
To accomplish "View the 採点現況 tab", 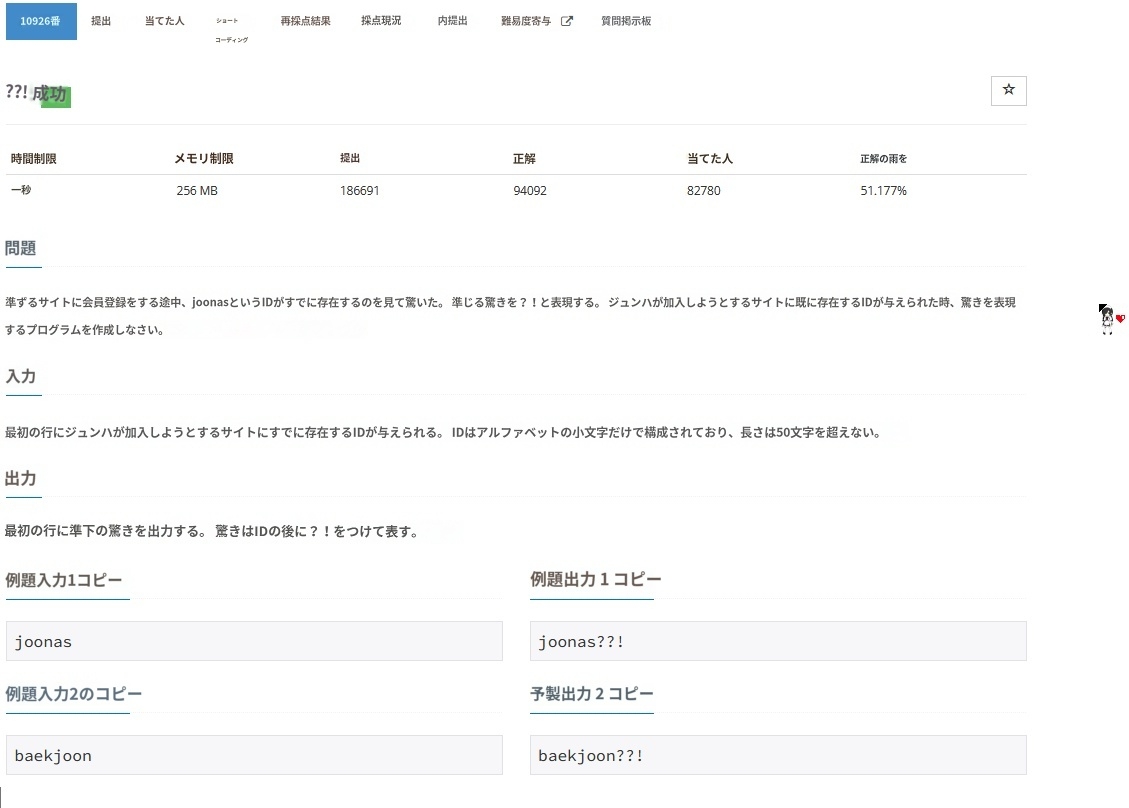I will 381,21.
